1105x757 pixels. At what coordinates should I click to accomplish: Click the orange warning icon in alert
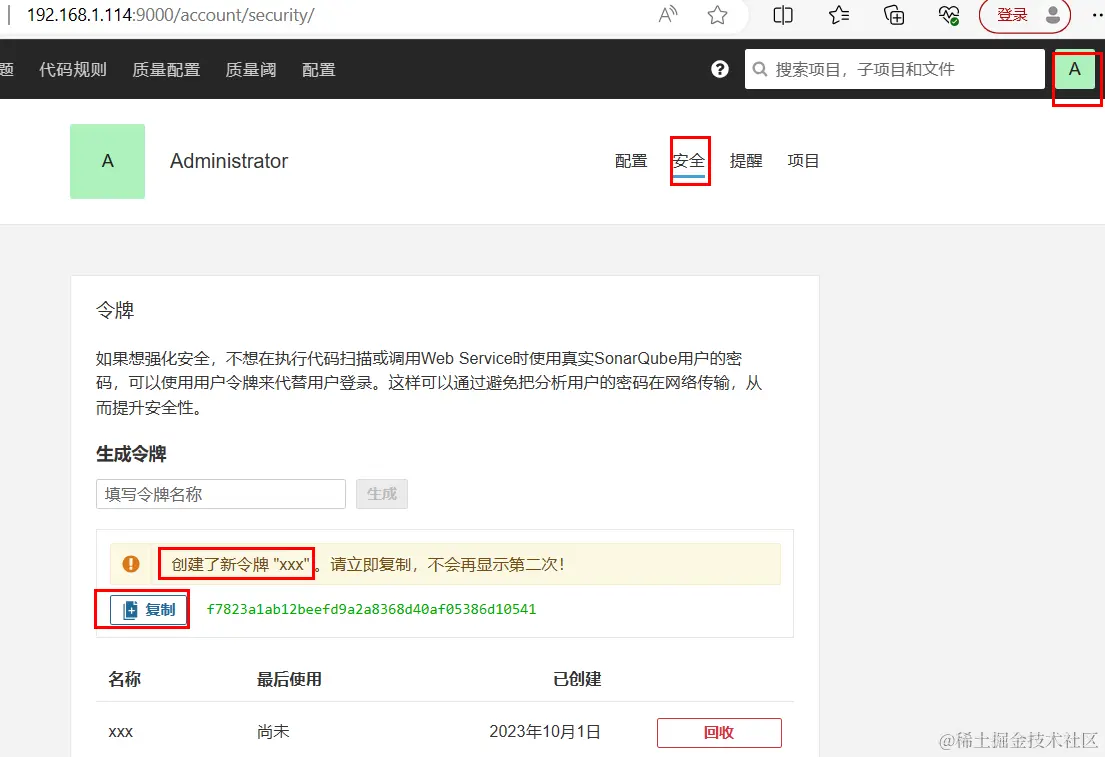tap(130, 564)
